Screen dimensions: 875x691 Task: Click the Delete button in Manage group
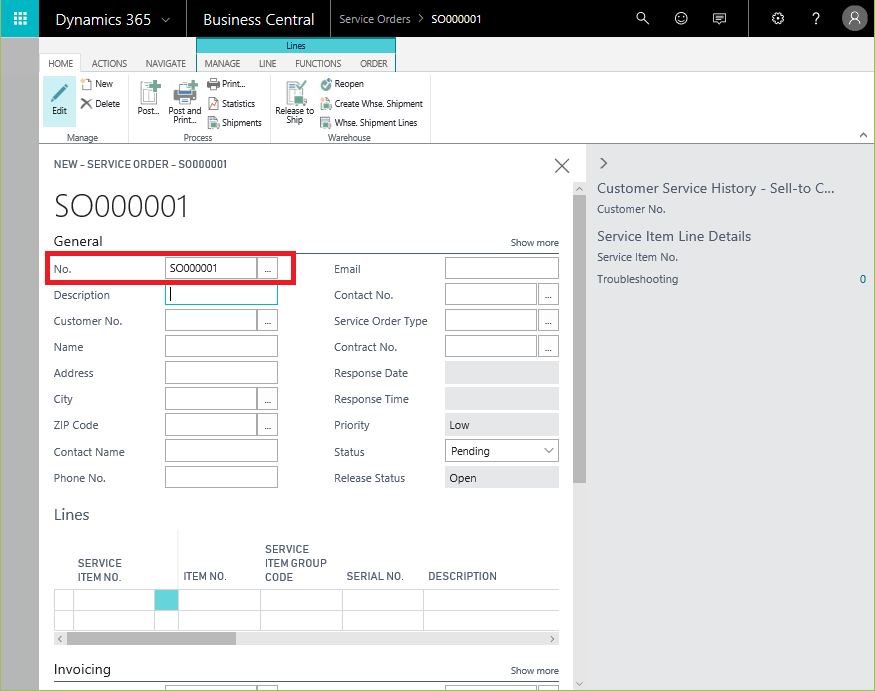coord(100,104)
